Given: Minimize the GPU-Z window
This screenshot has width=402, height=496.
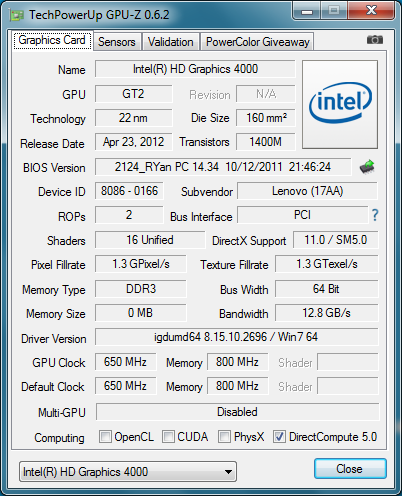Looking at the screenshot, I should click(307, 11).
